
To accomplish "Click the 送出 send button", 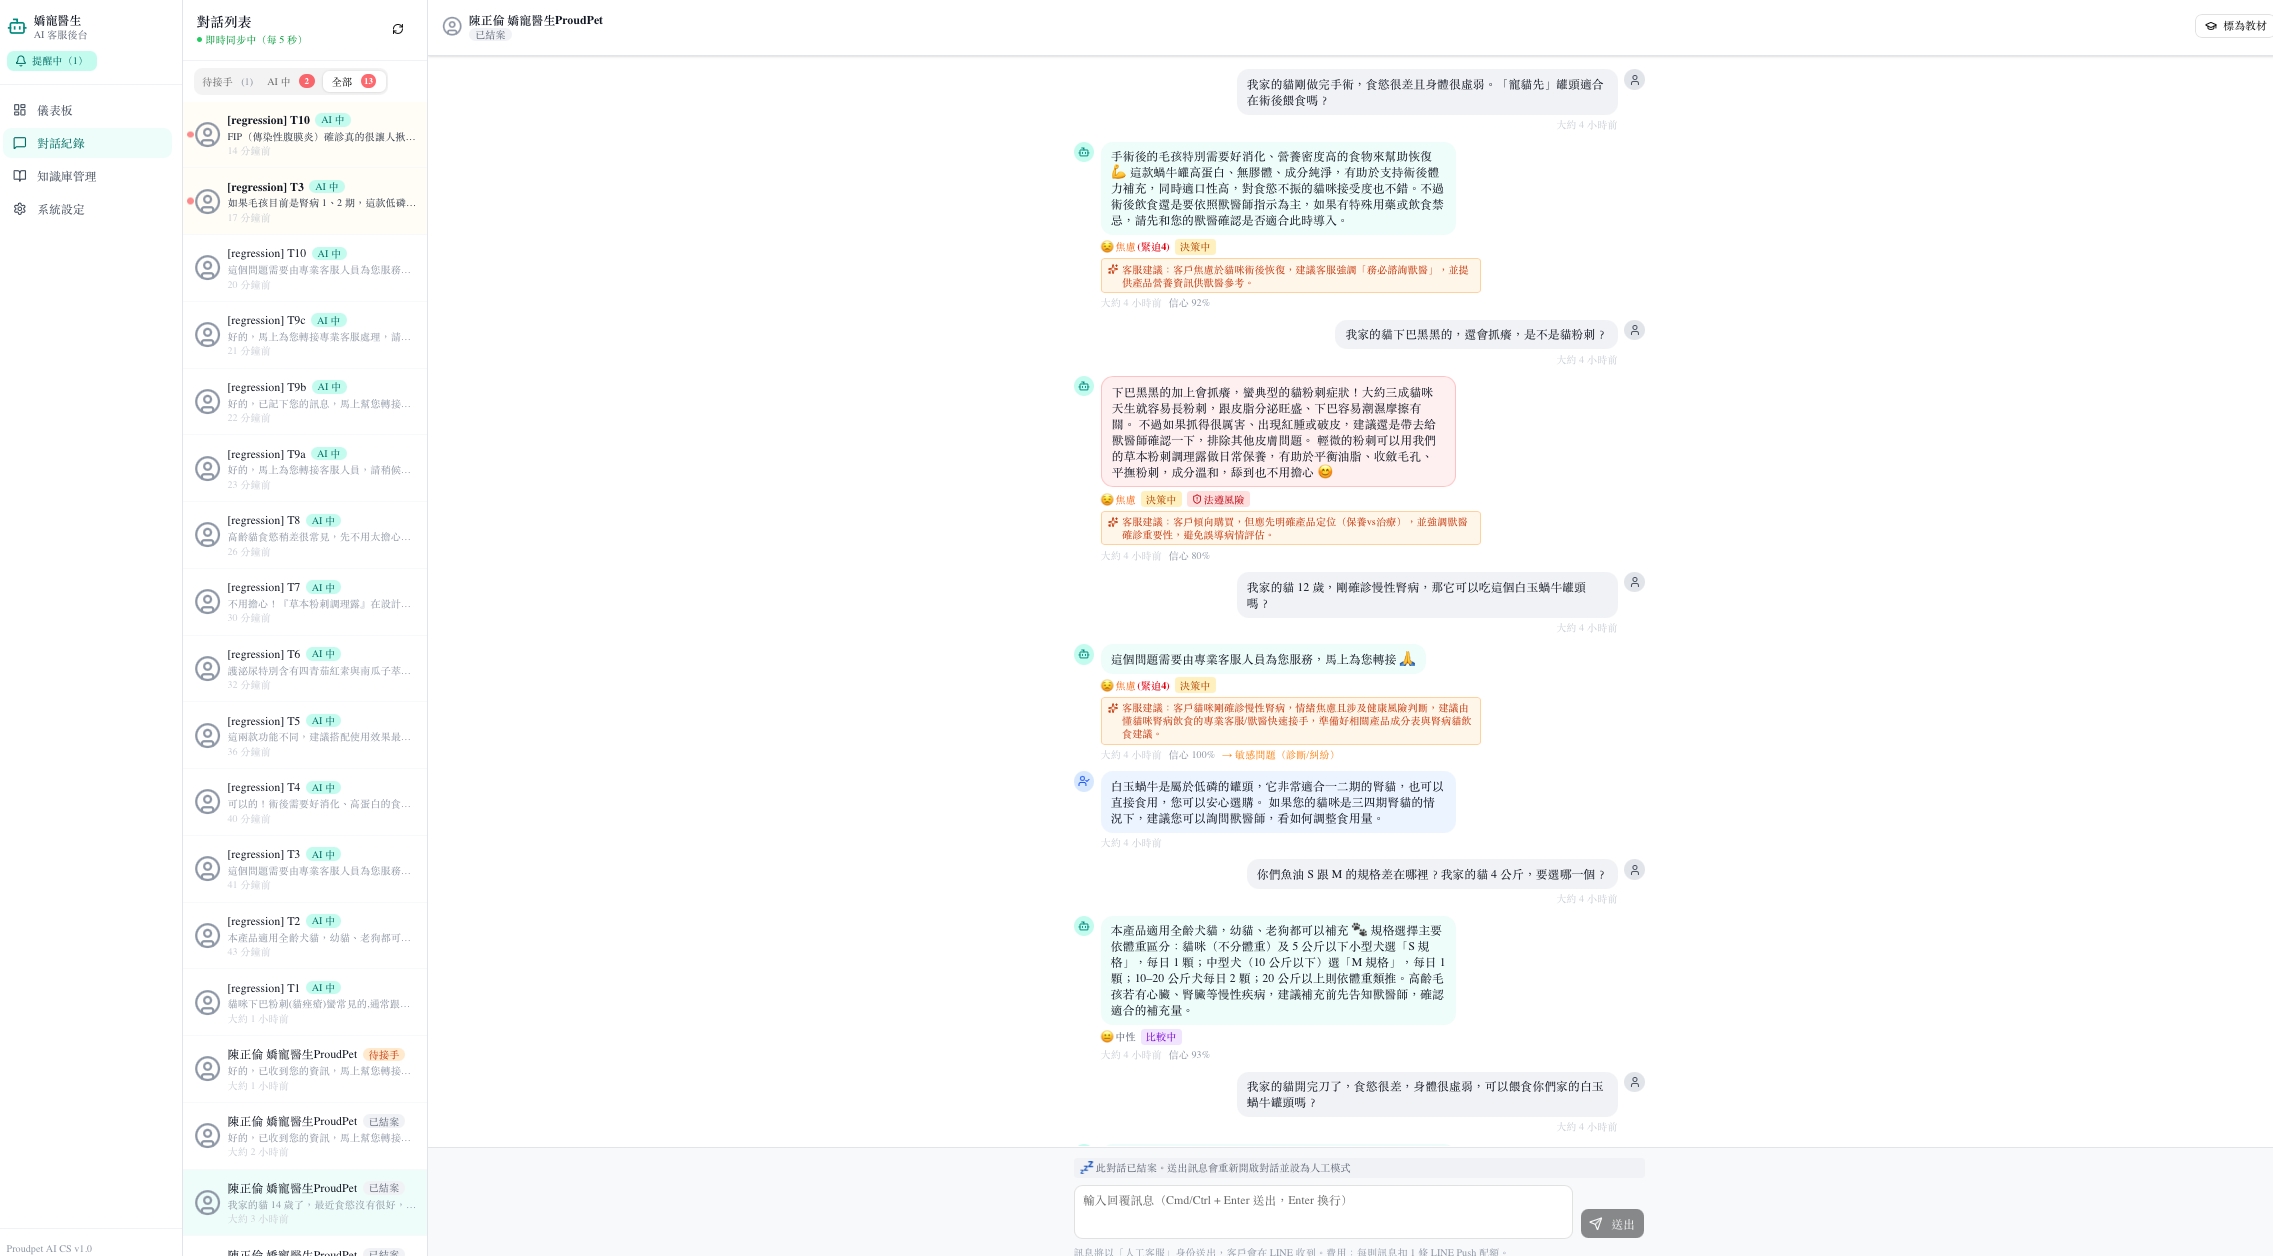I will click(1612, 1224).
